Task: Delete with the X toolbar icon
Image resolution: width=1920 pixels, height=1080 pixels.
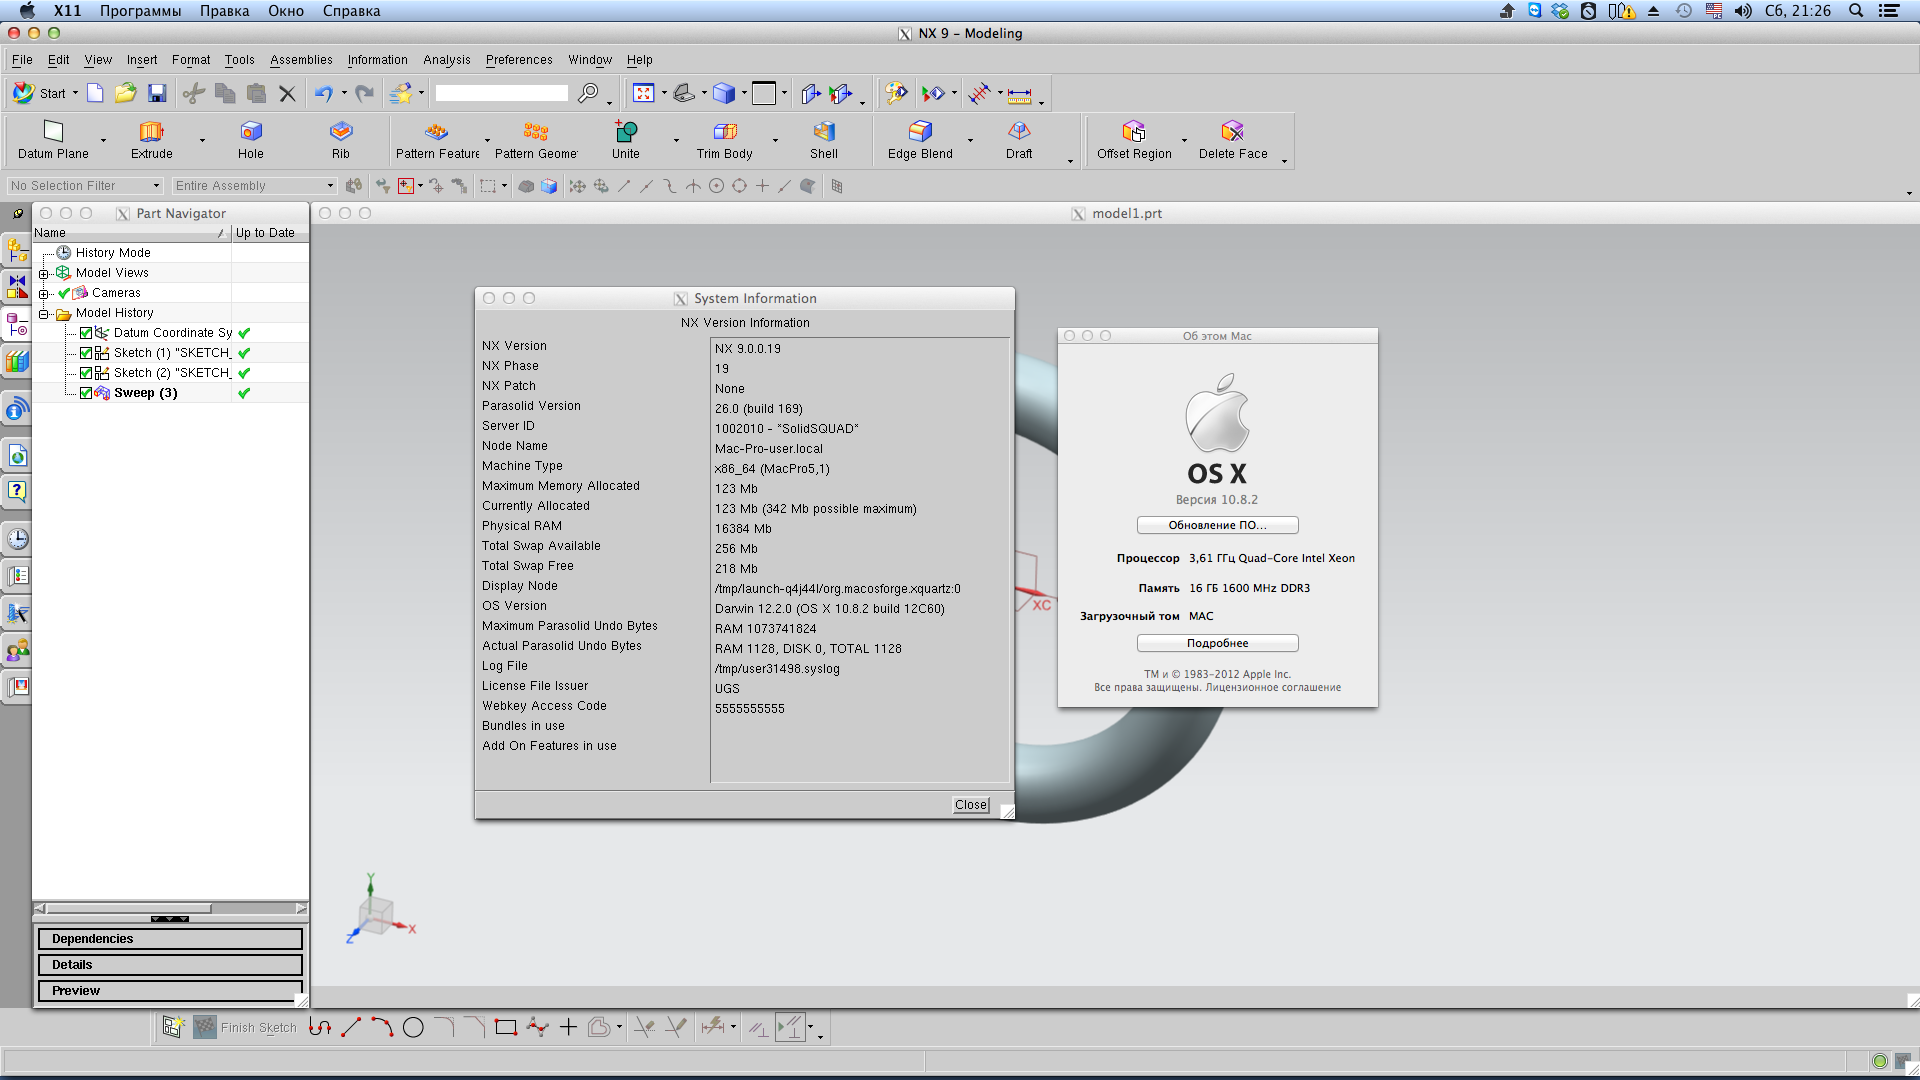Action: tap(287, 94)
